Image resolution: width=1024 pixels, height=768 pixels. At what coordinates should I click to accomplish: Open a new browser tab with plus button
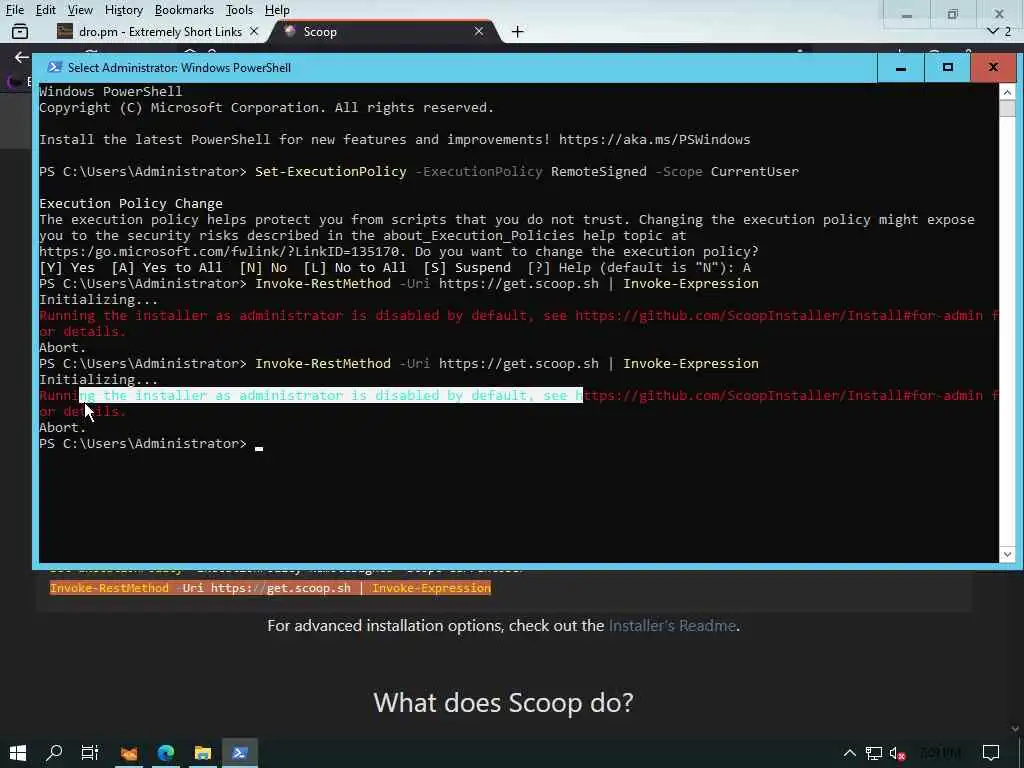point(517,31)
